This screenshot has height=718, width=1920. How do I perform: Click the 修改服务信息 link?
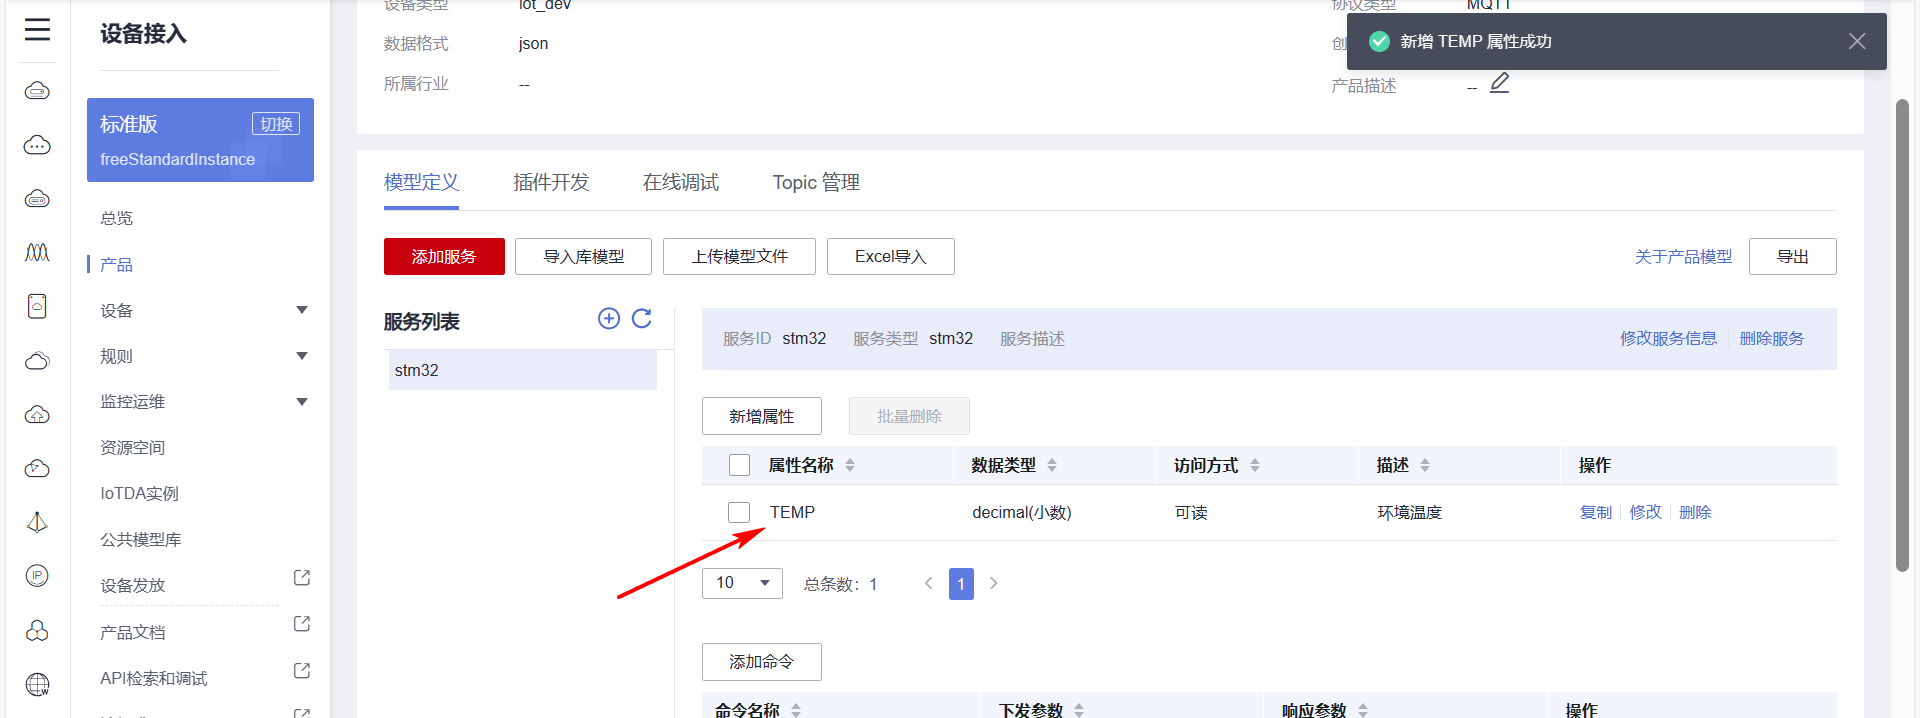pyautogui.click(x=1668, y=338)
